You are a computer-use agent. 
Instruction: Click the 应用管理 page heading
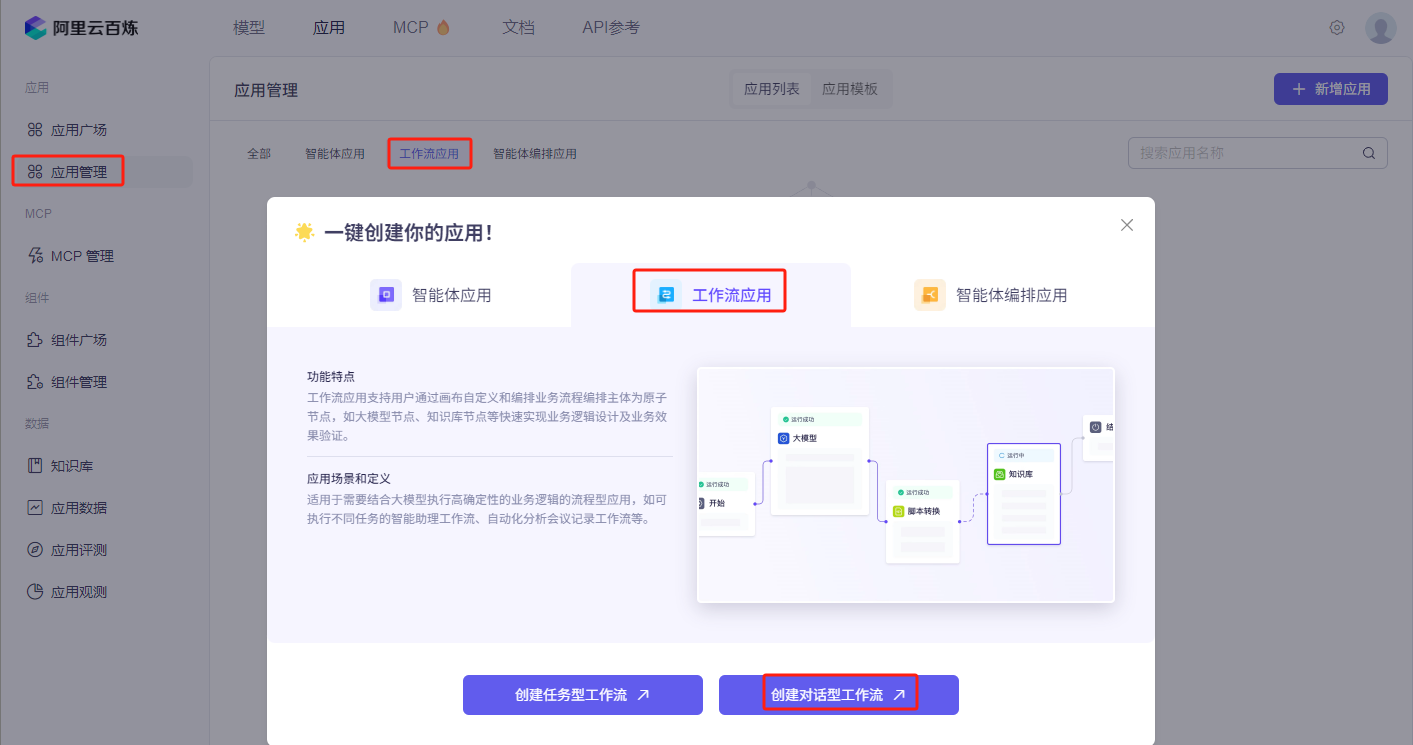pos(266,90)
